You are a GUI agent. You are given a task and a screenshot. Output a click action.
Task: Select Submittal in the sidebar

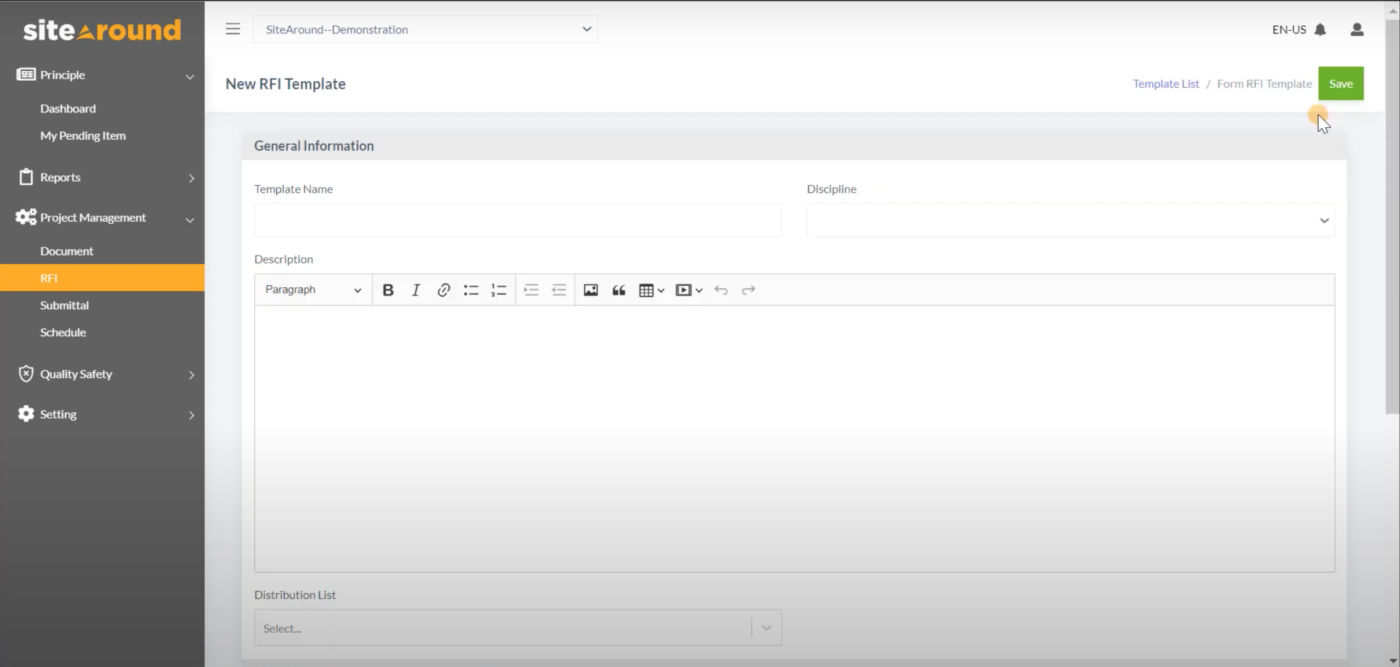point(65,305)
